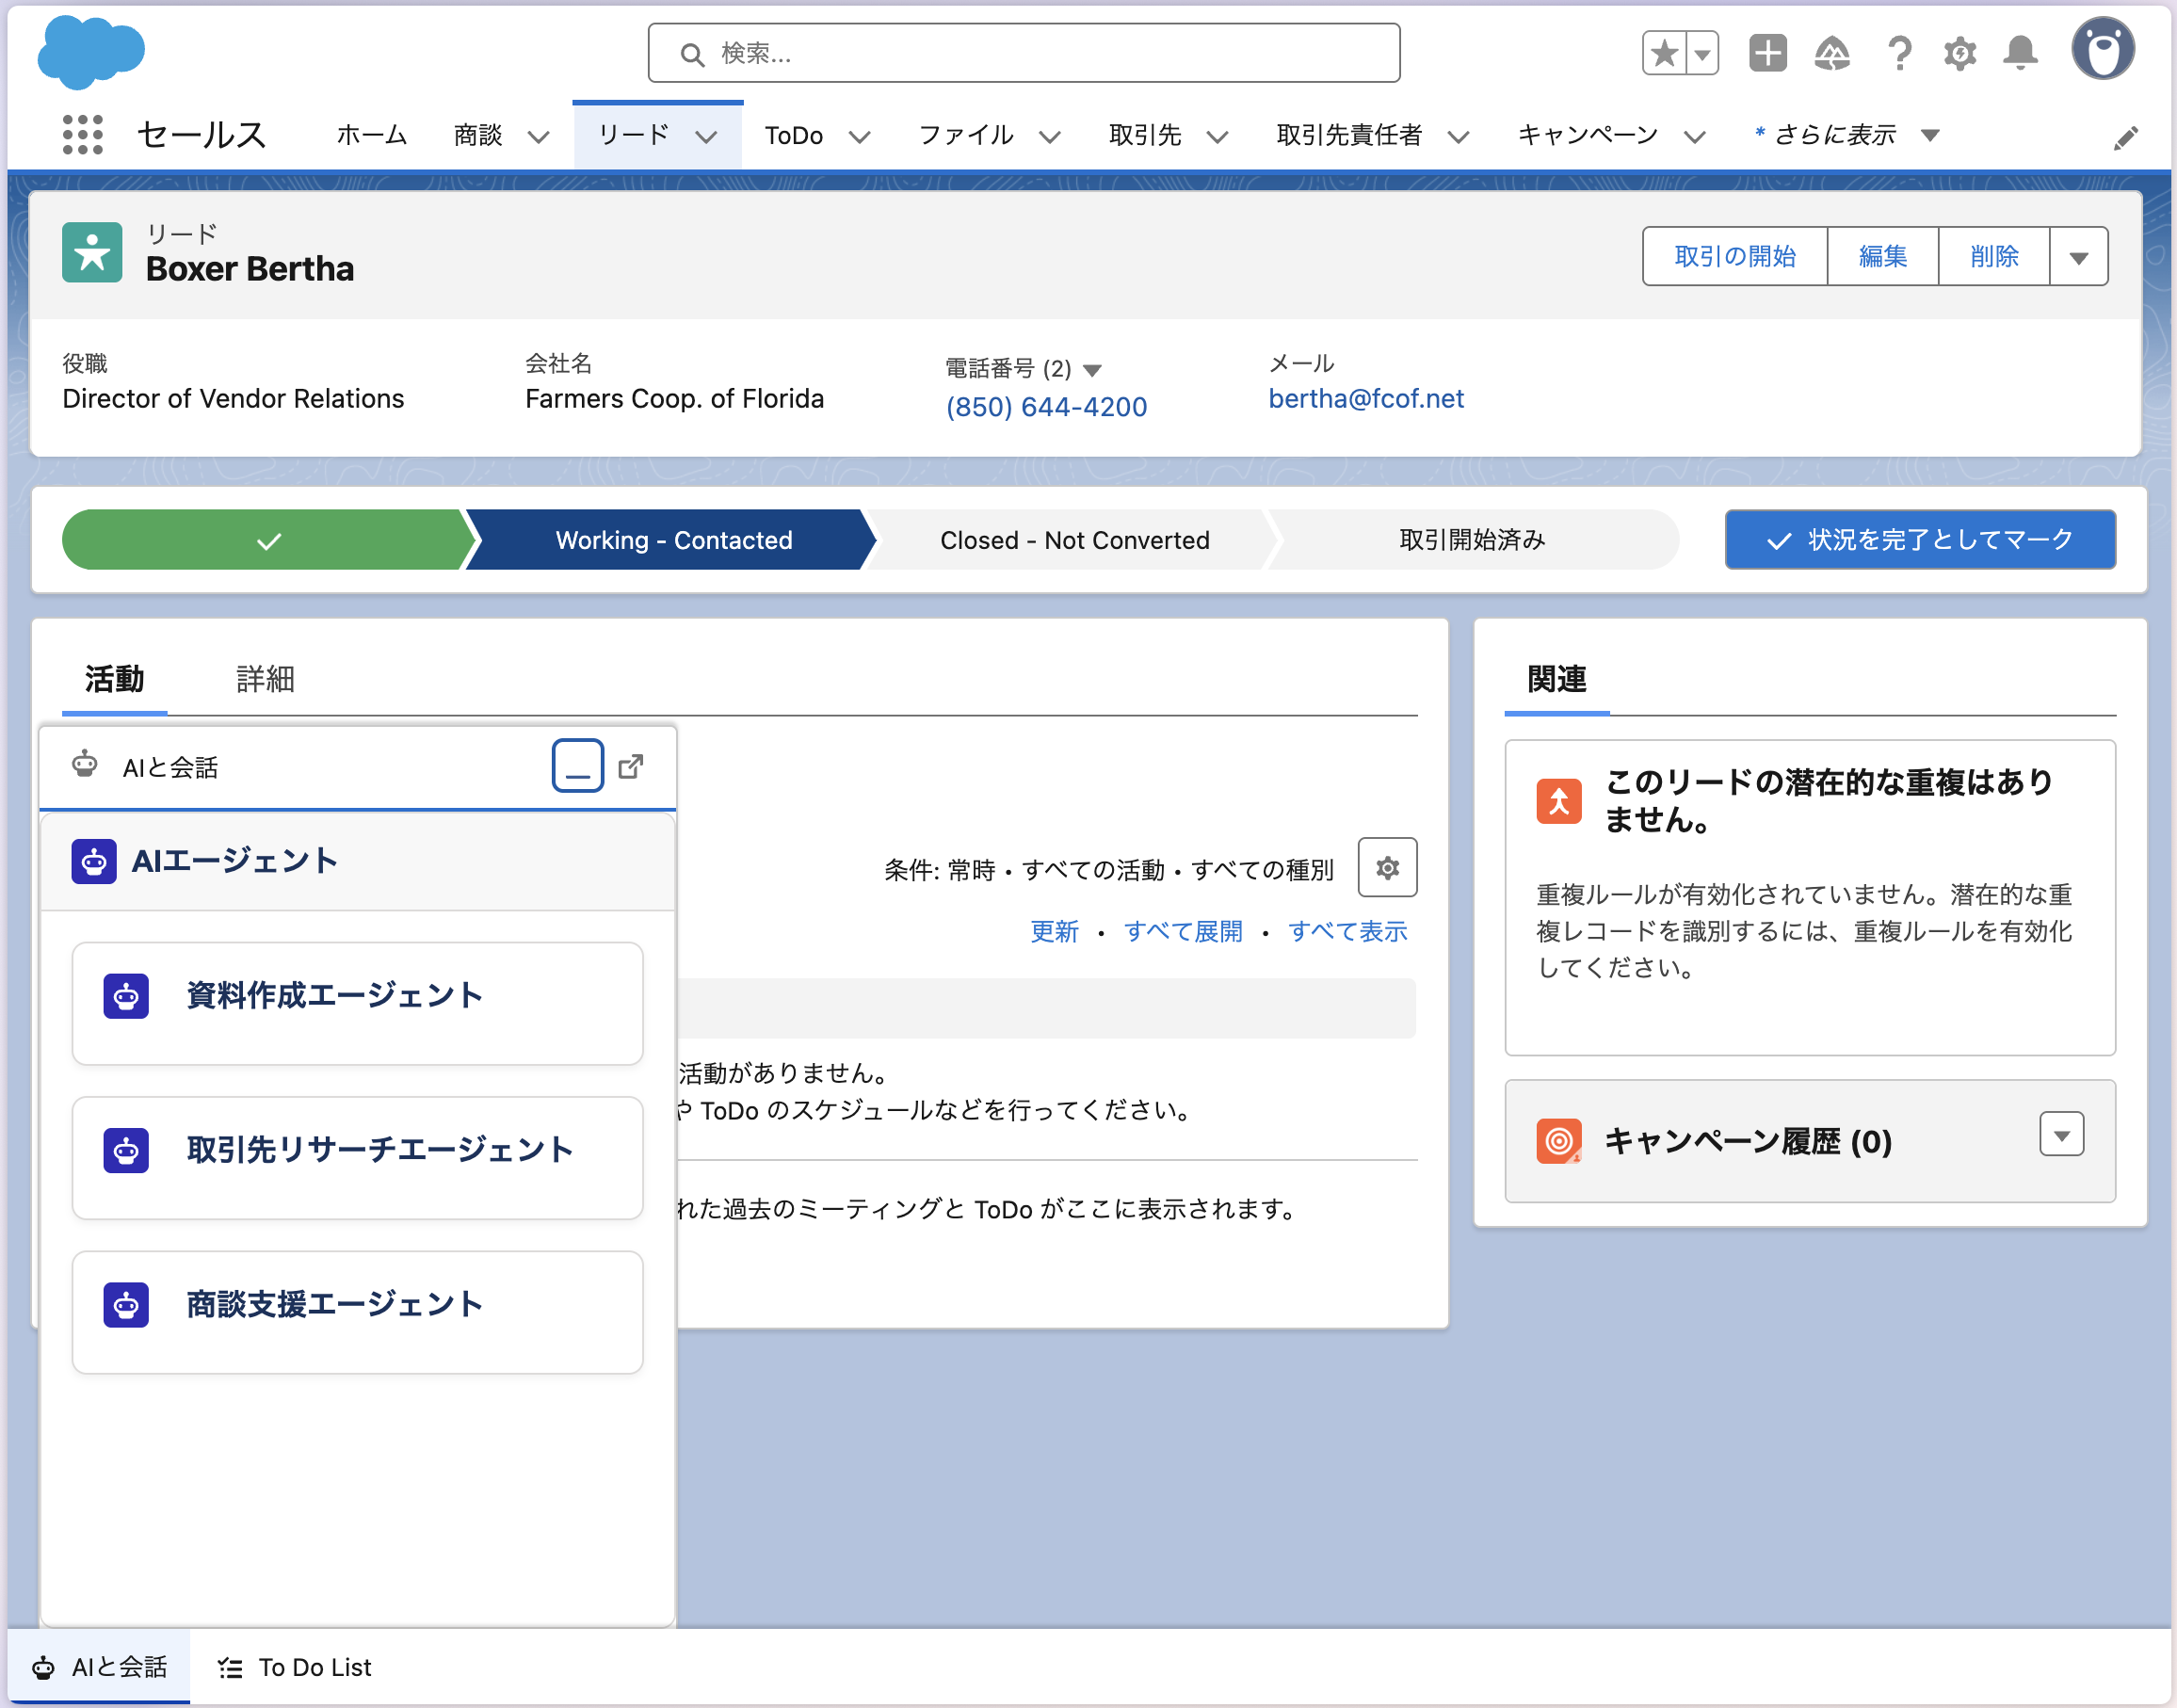Pop out the AI chat window
The height and width of the screenshot is (1708, 2177).
(631, 767)
